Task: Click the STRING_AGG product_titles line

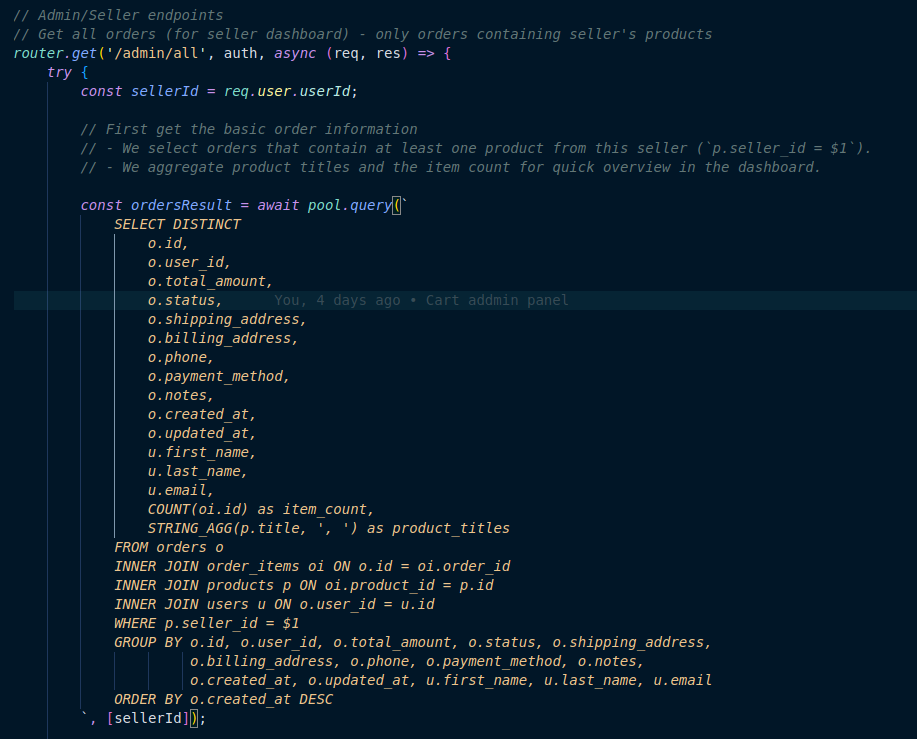Action: click(x=328, y=528)
